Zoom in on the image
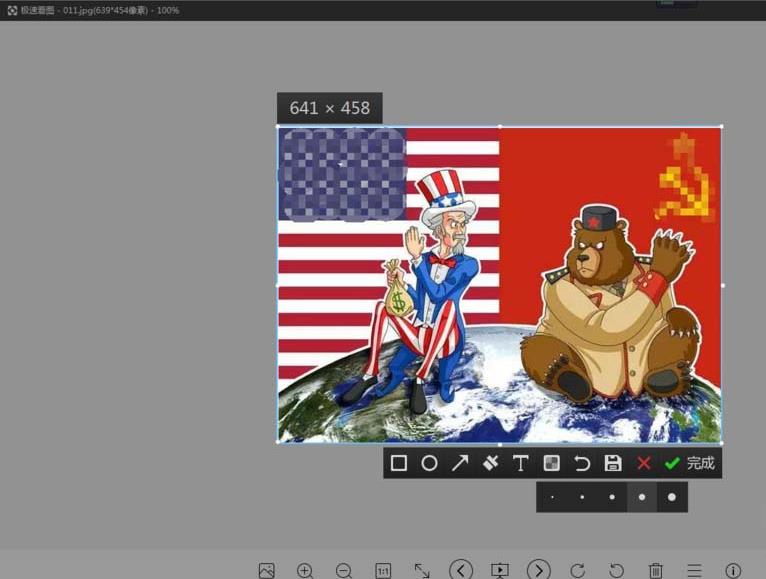Screen dimensions: 766x579 pyautogui.click(x=305, y=571)
